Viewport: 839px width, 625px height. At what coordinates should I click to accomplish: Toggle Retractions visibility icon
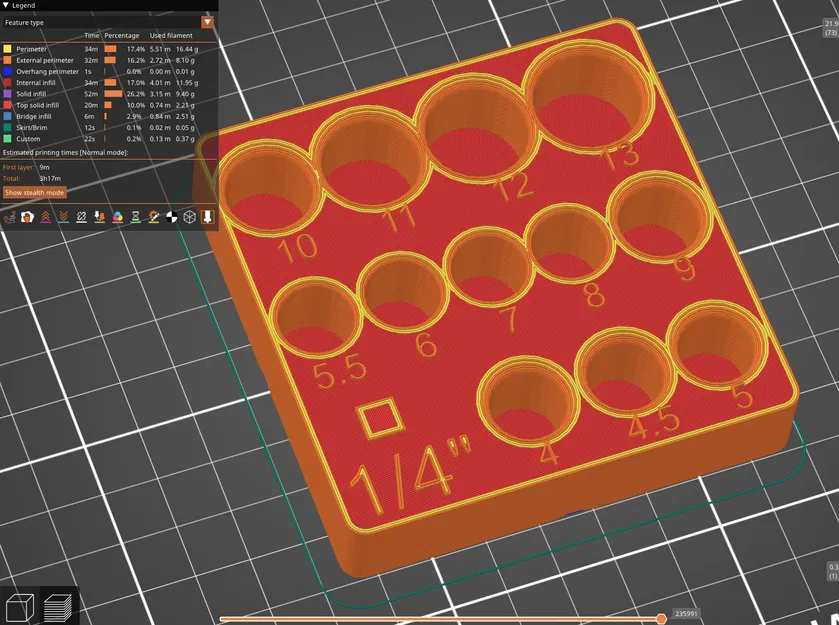pos(45,217)
